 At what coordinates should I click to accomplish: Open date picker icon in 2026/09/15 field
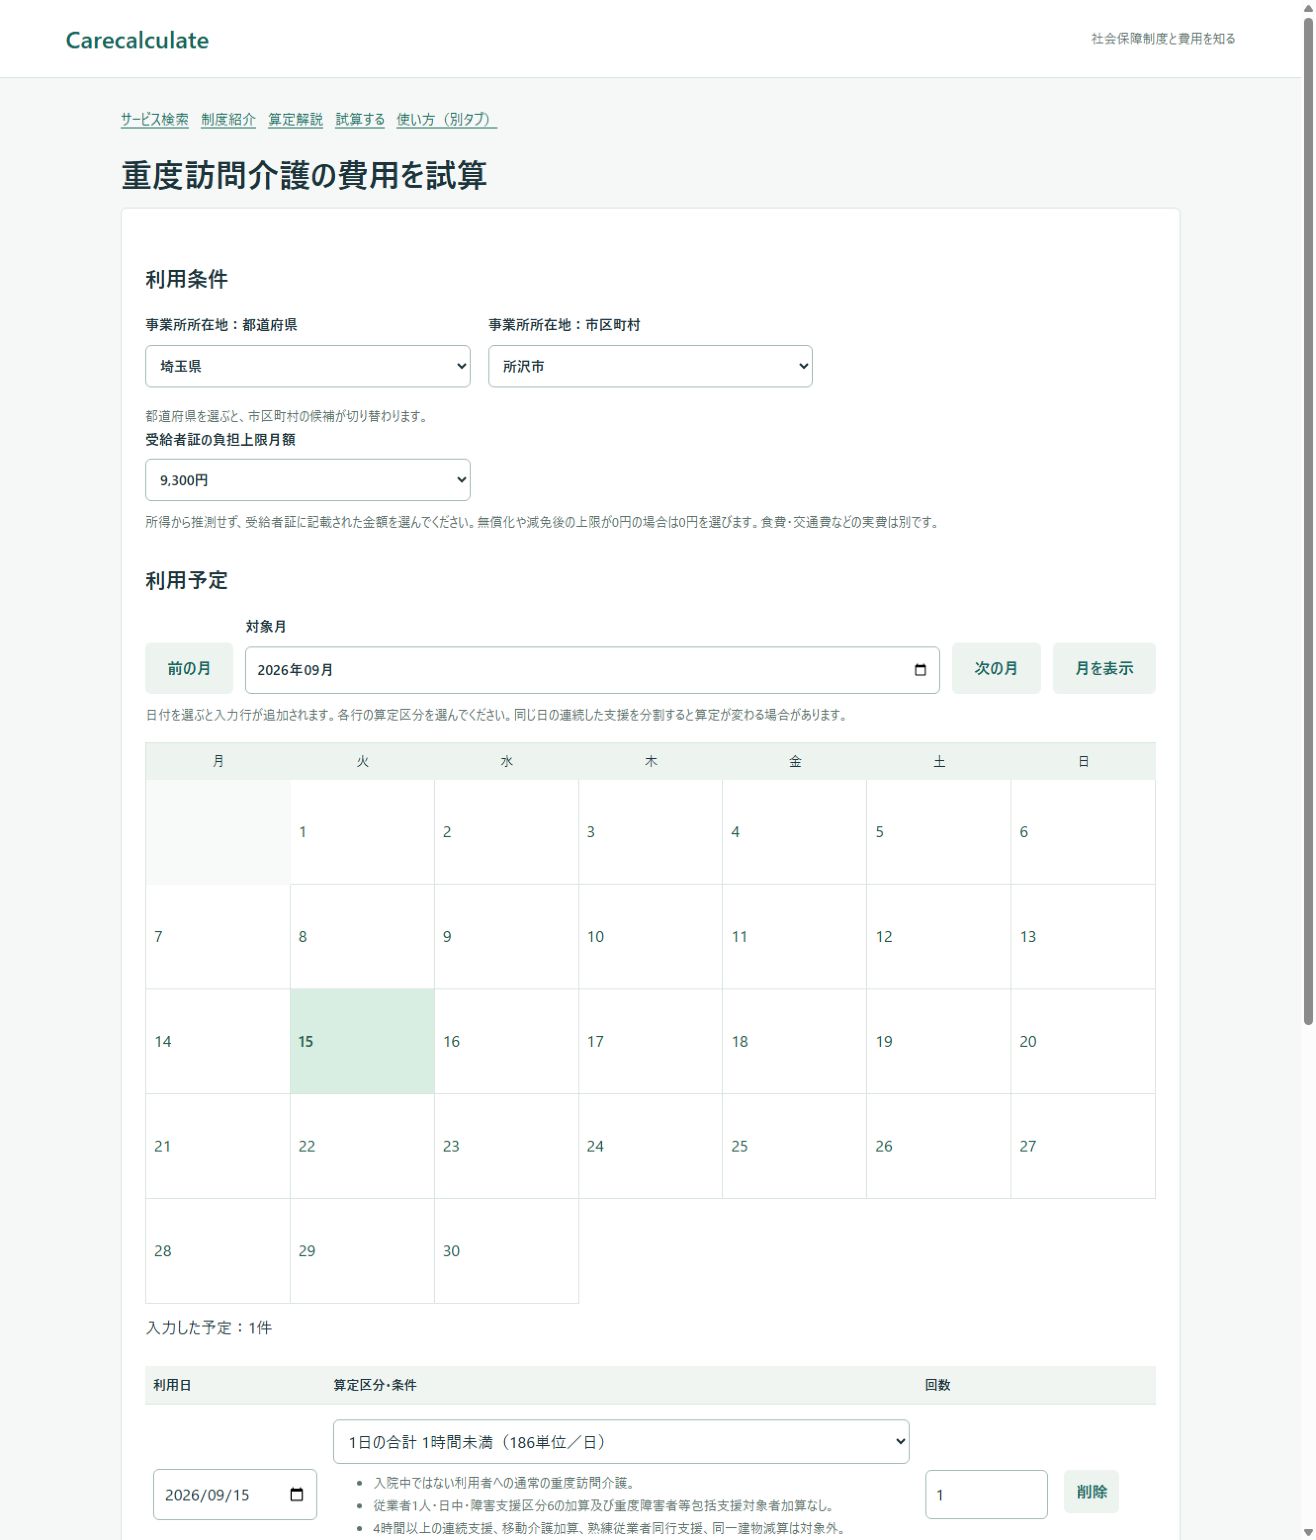point(297,1495)
